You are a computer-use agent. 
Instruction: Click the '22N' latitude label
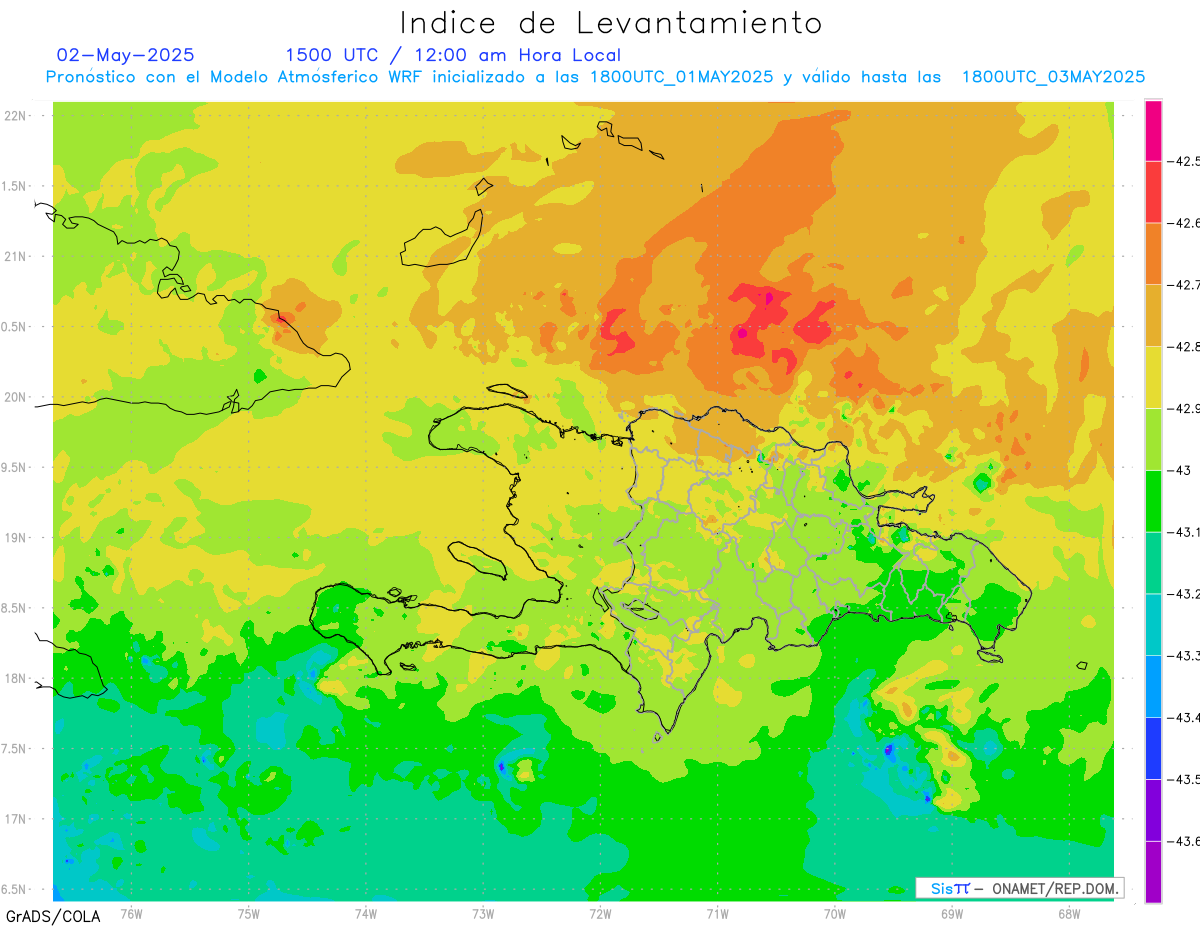click(x=17, y=115)
